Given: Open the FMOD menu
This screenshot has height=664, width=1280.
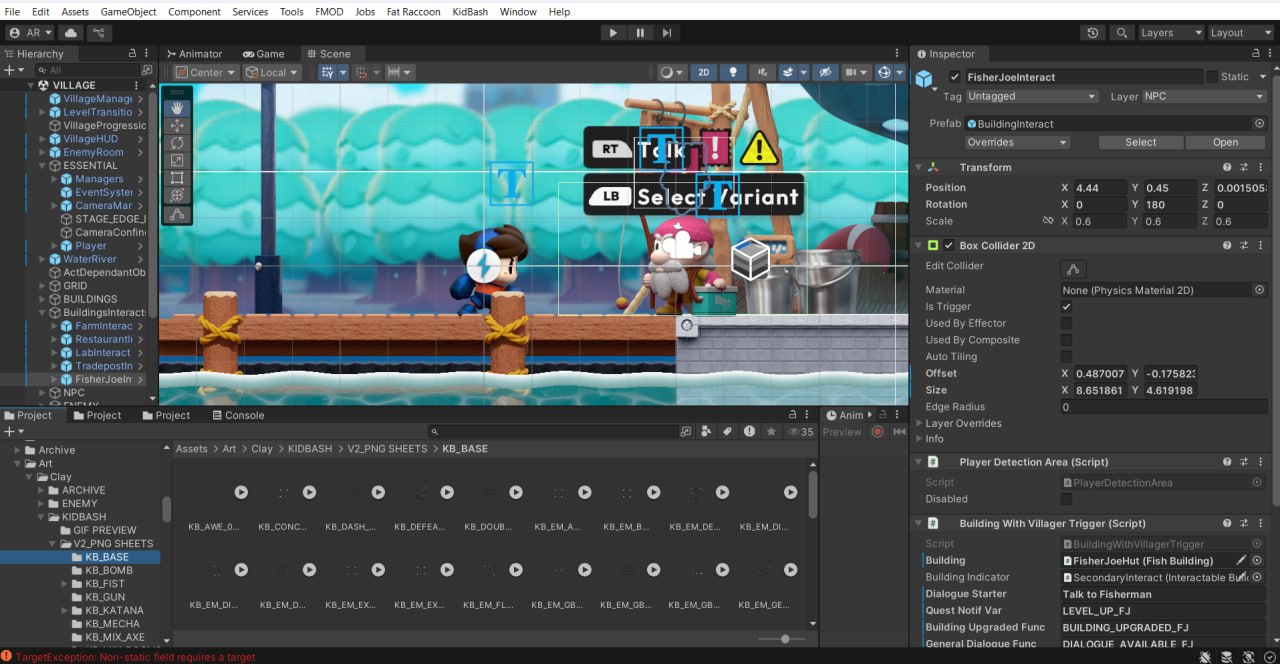Looking at the screenshot, I should pos(330,11).
